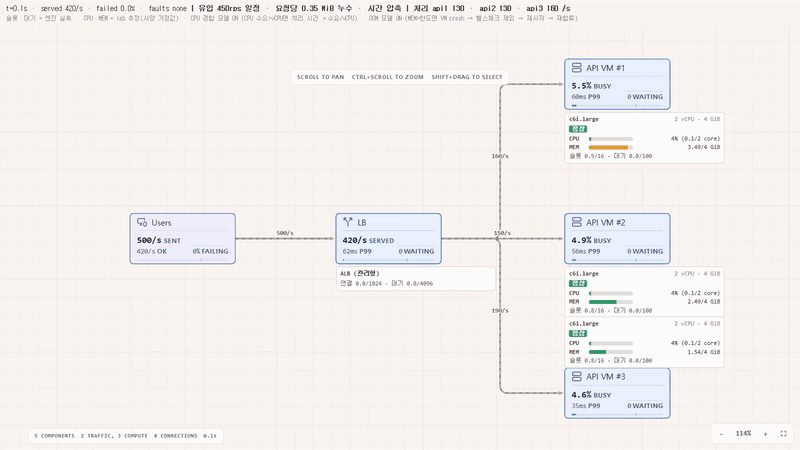This screenshot has height=450, width=800.
Task: Click the '160/s' connection label
Action: [500, 156]
